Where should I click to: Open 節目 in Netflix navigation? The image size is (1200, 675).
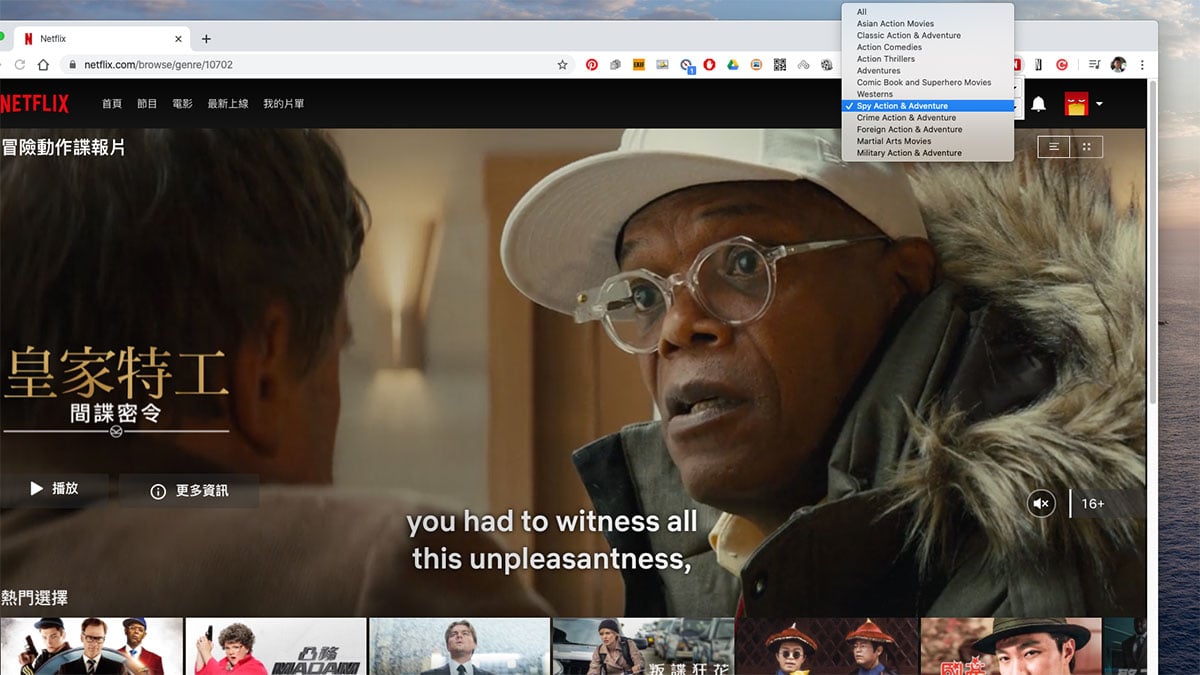click(x=147, y=104)
